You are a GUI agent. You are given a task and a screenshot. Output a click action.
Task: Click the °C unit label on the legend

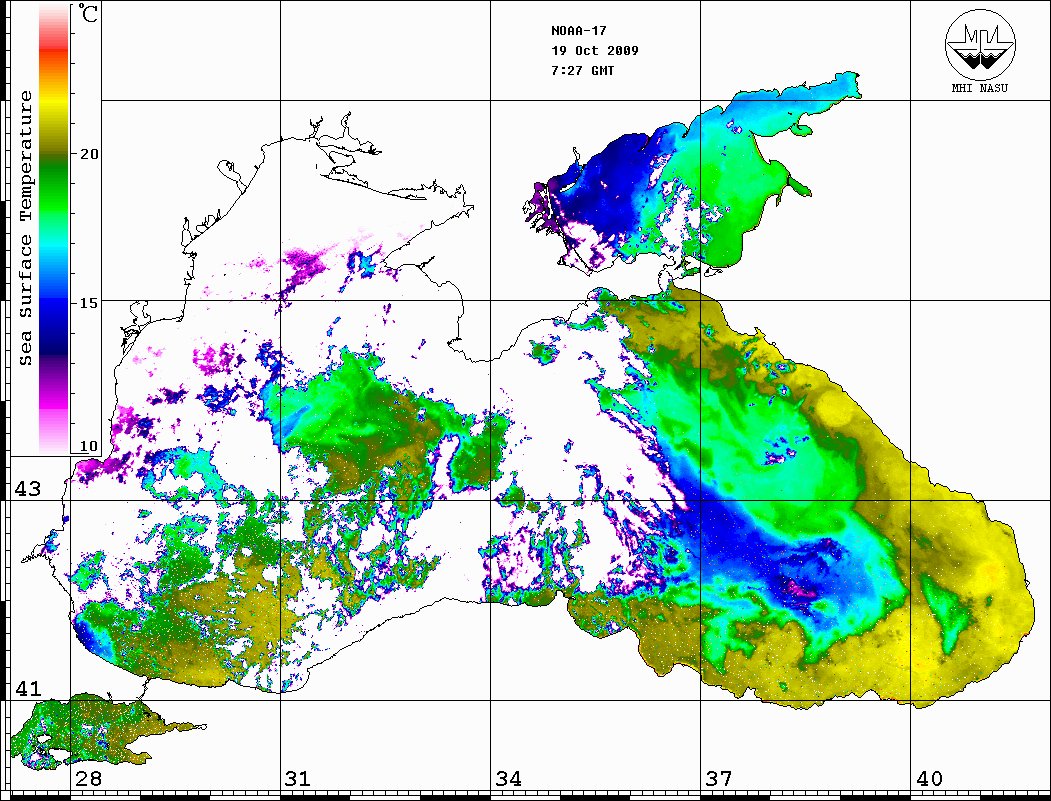tap(88, 14)
